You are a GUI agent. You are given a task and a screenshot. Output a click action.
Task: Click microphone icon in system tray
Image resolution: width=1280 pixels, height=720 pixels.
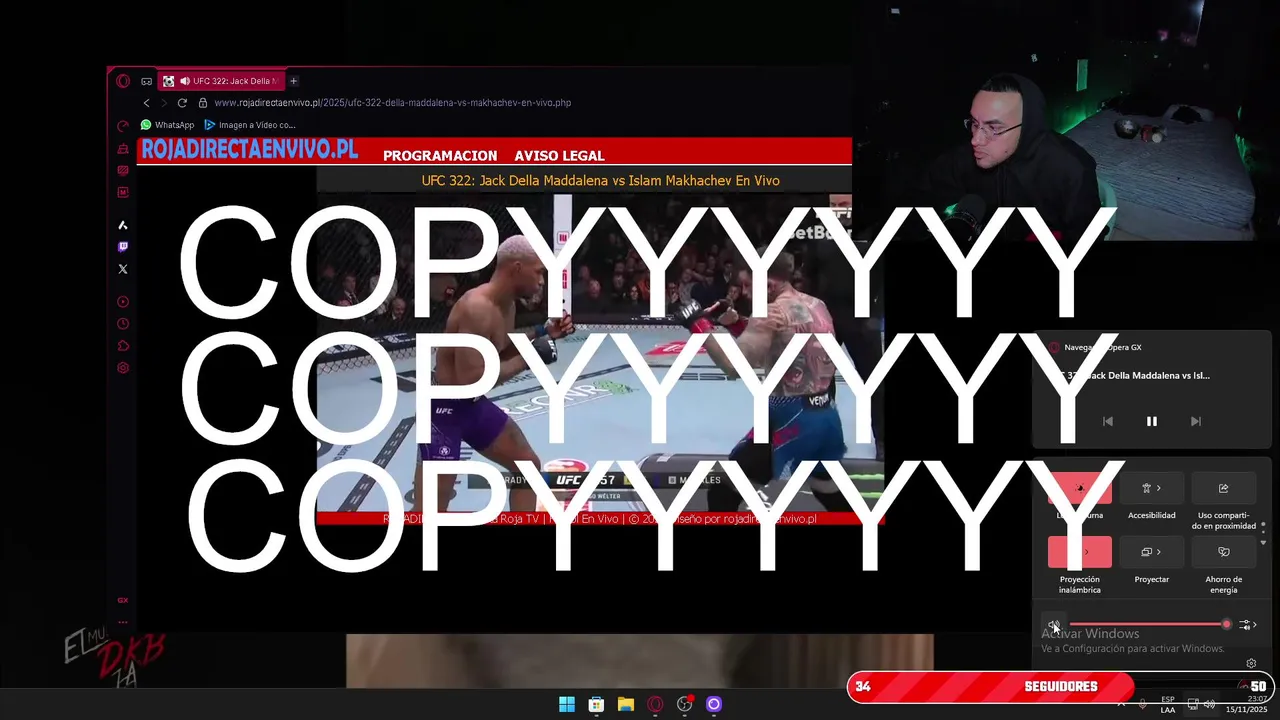(1141, 704)
